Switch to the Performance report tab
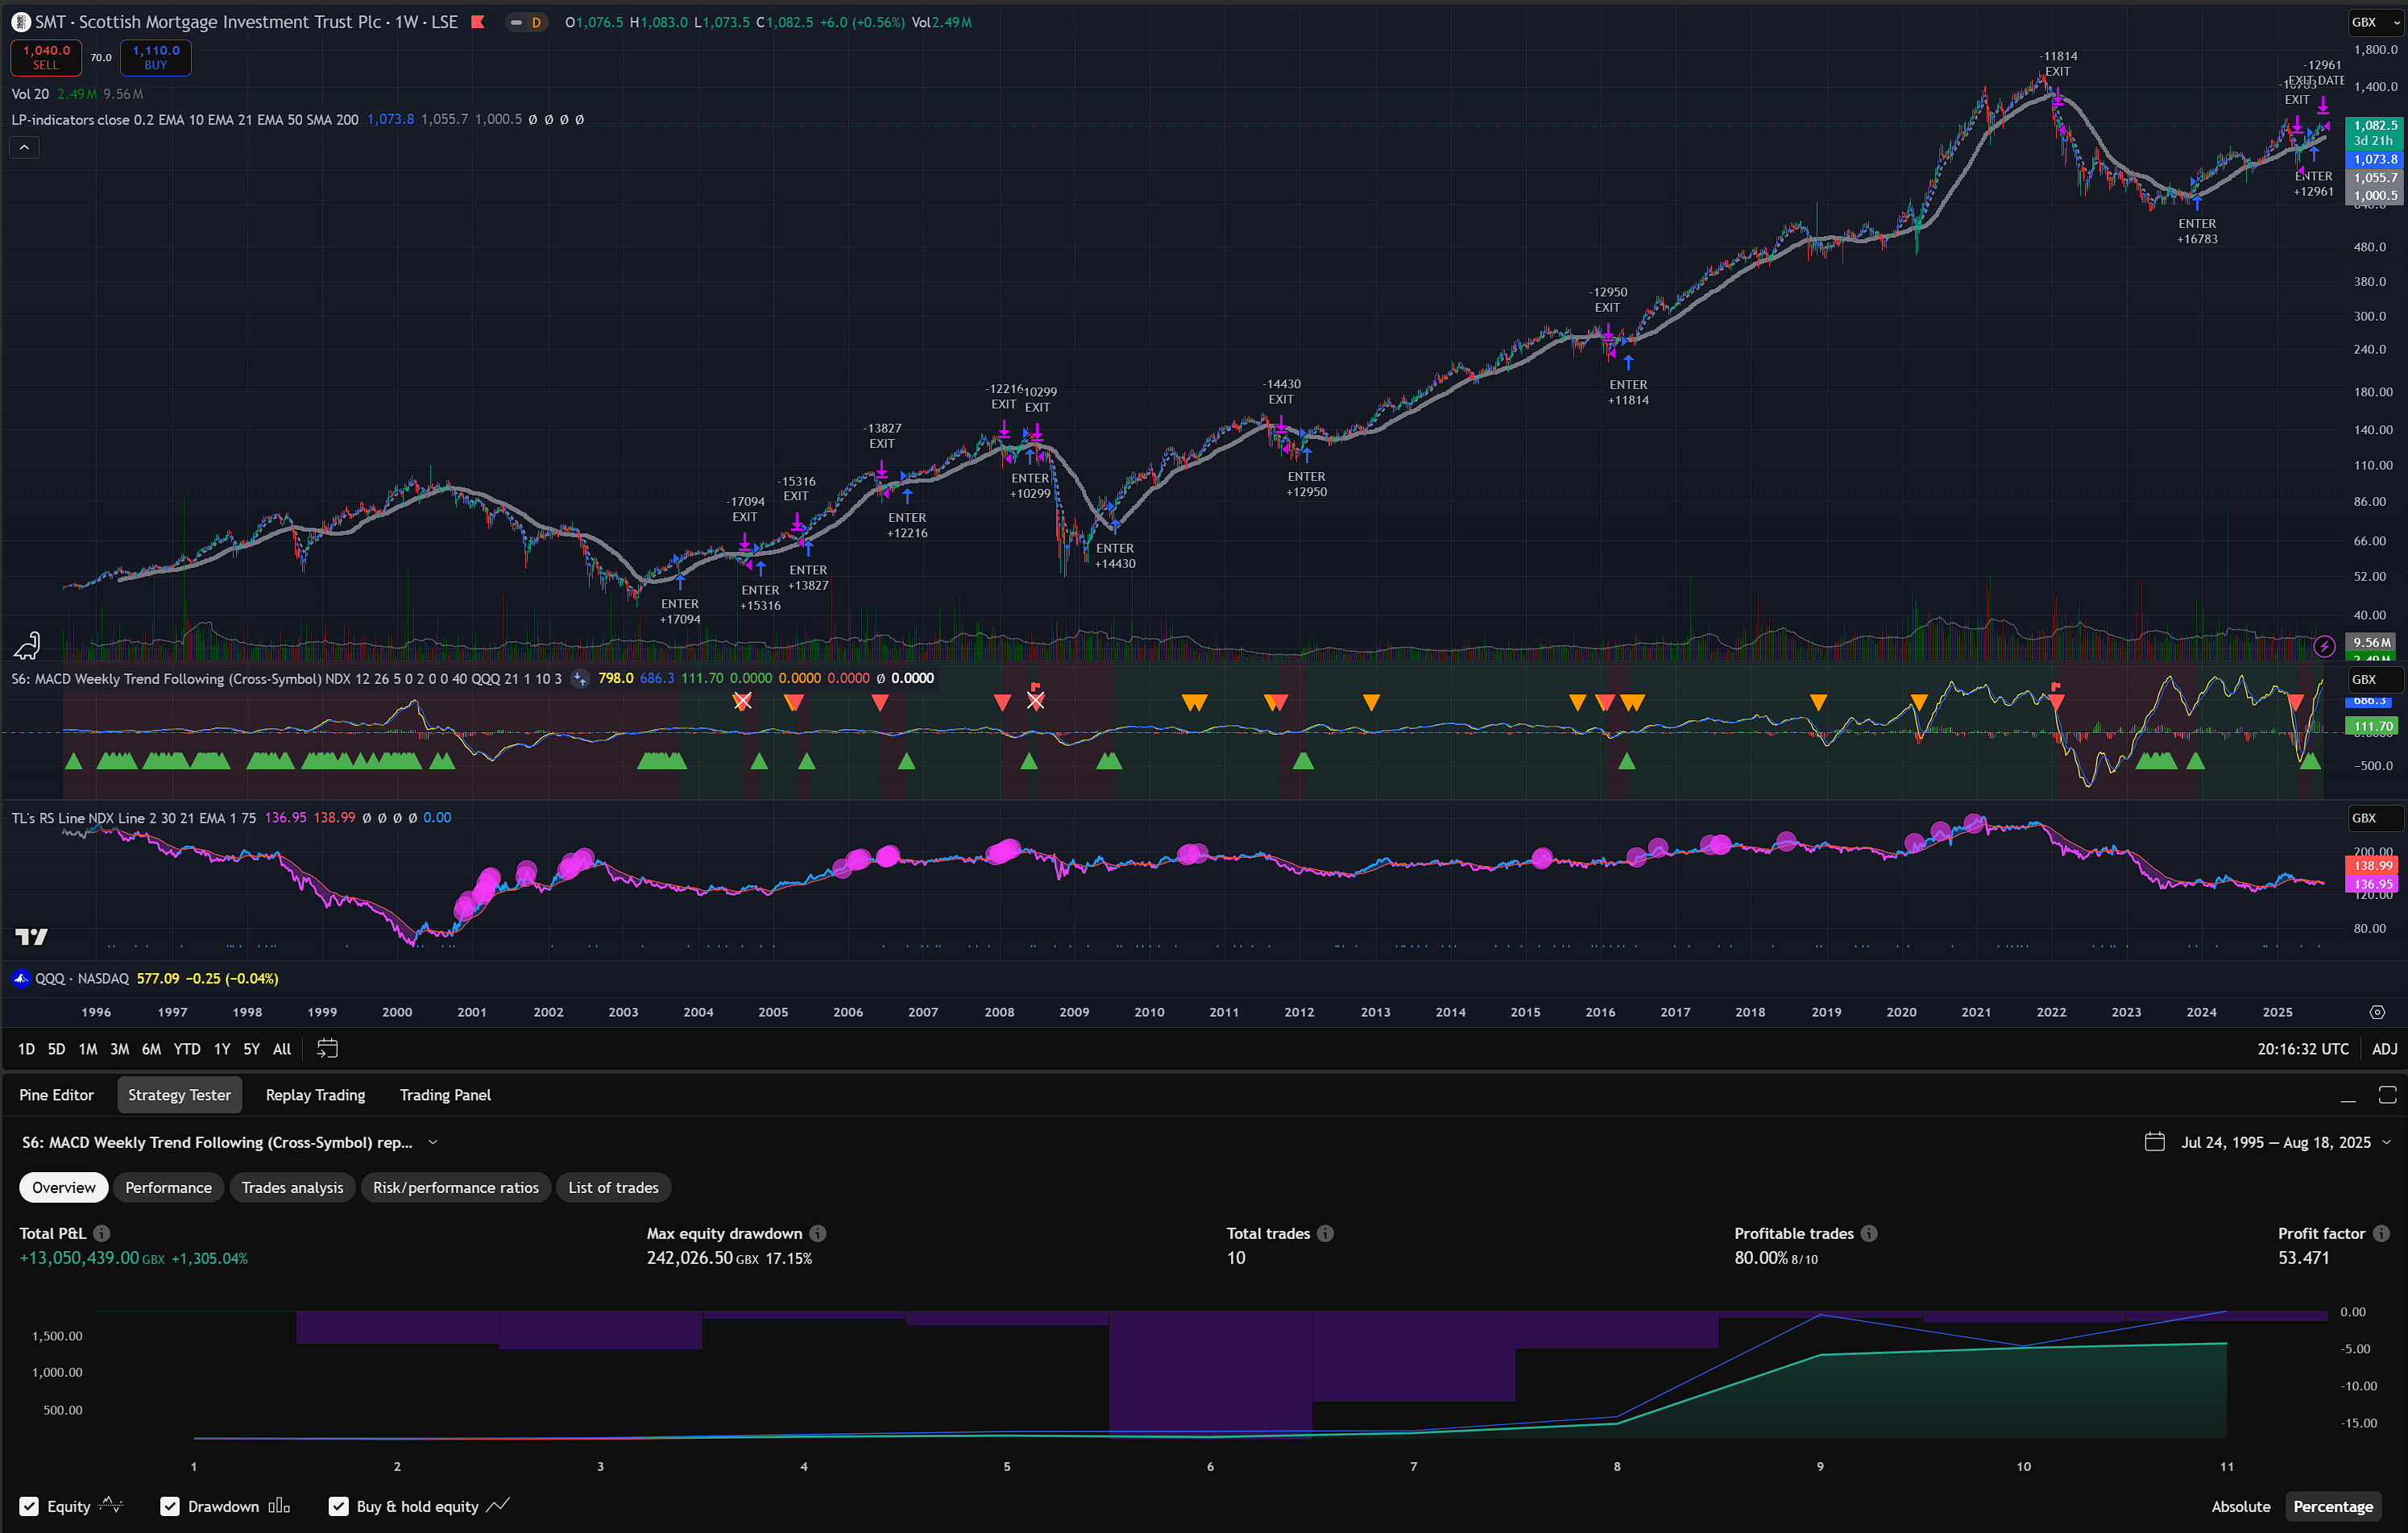The image size is (2408, 1533). coord(168,1188)
